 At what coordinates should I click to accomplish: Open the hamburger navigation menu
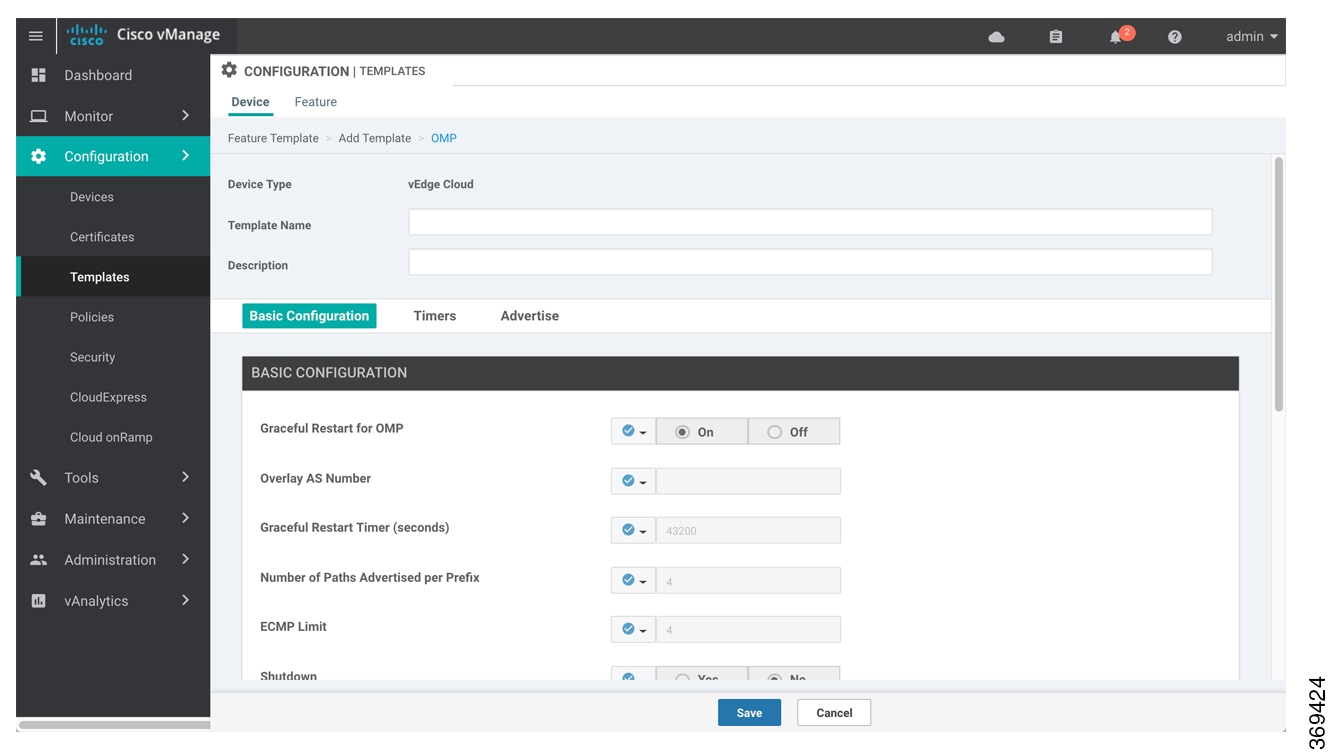pyautogui.click(x=36, y=36)
